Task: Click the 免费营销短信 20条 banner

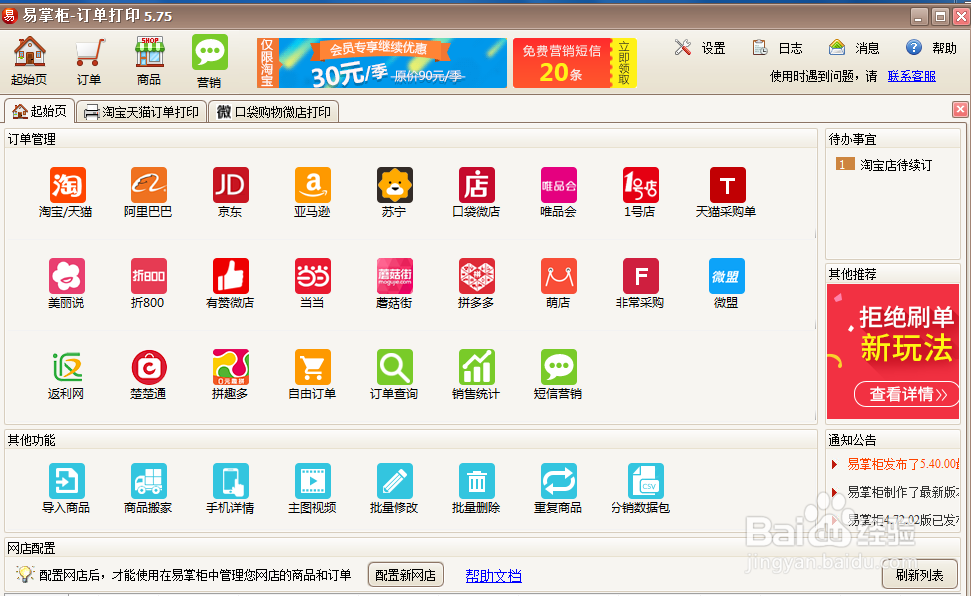Action: [x=575, y=63]
